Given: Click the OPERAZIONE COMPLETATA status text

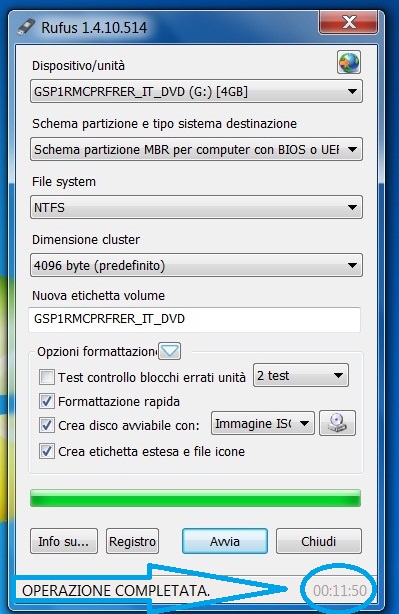Looking at the screenshot, I should click(116, 591).
